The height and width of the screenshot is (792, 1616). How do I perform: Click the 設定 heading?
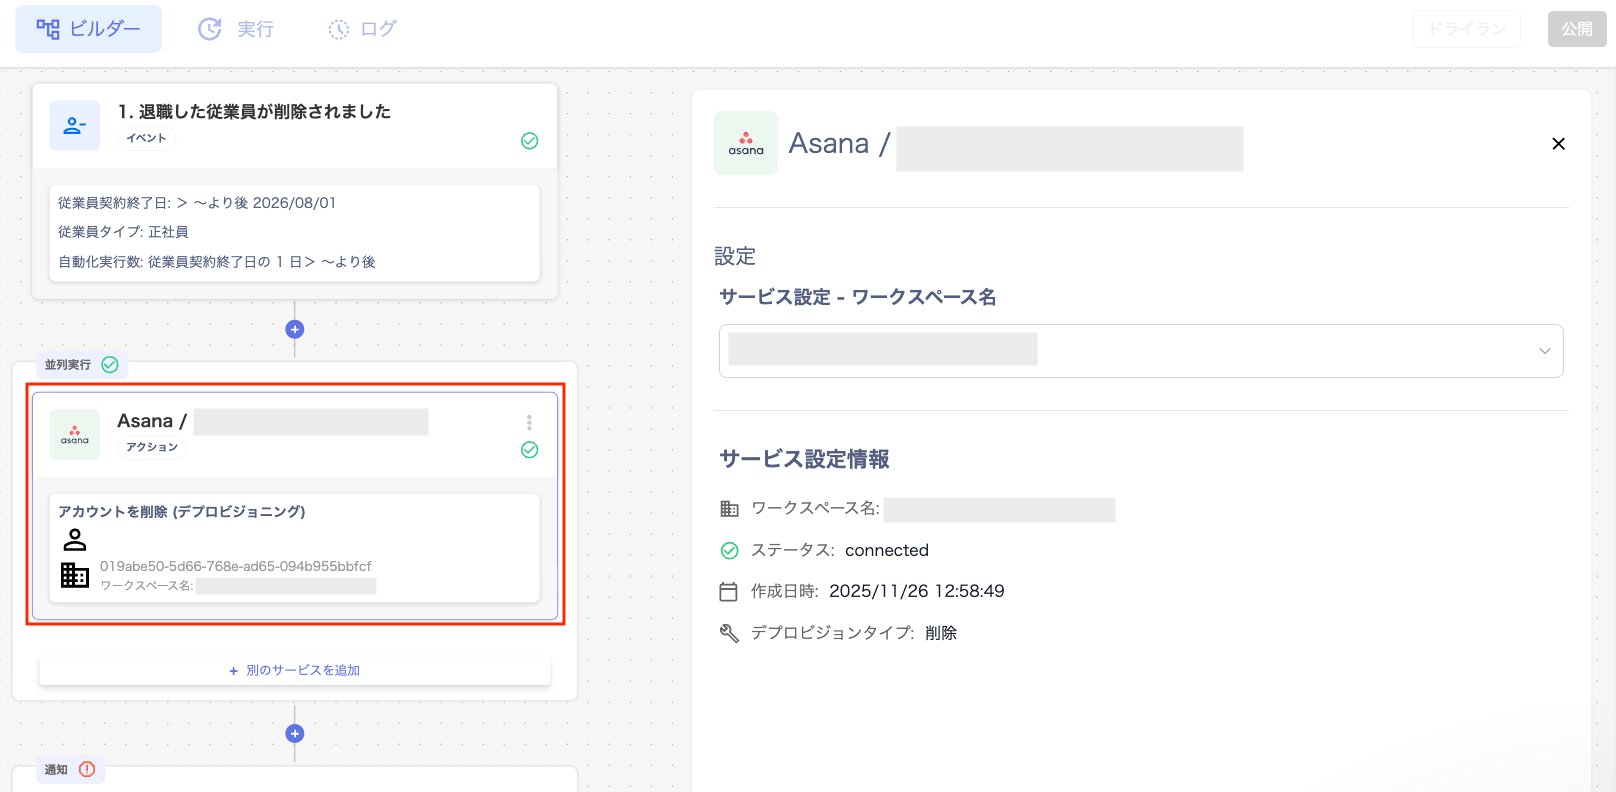tap(735, 257)
